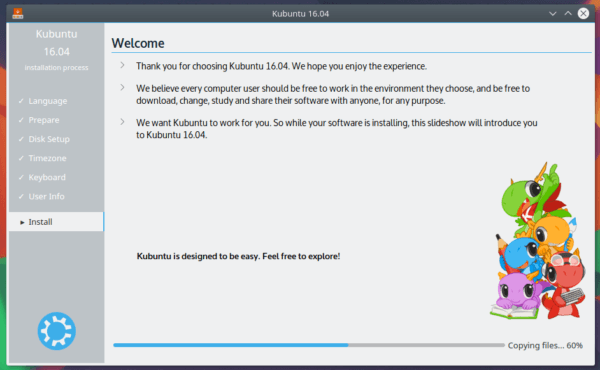Click the Welcome slideshow heading

pyautogui.click(x=138, y=43)
